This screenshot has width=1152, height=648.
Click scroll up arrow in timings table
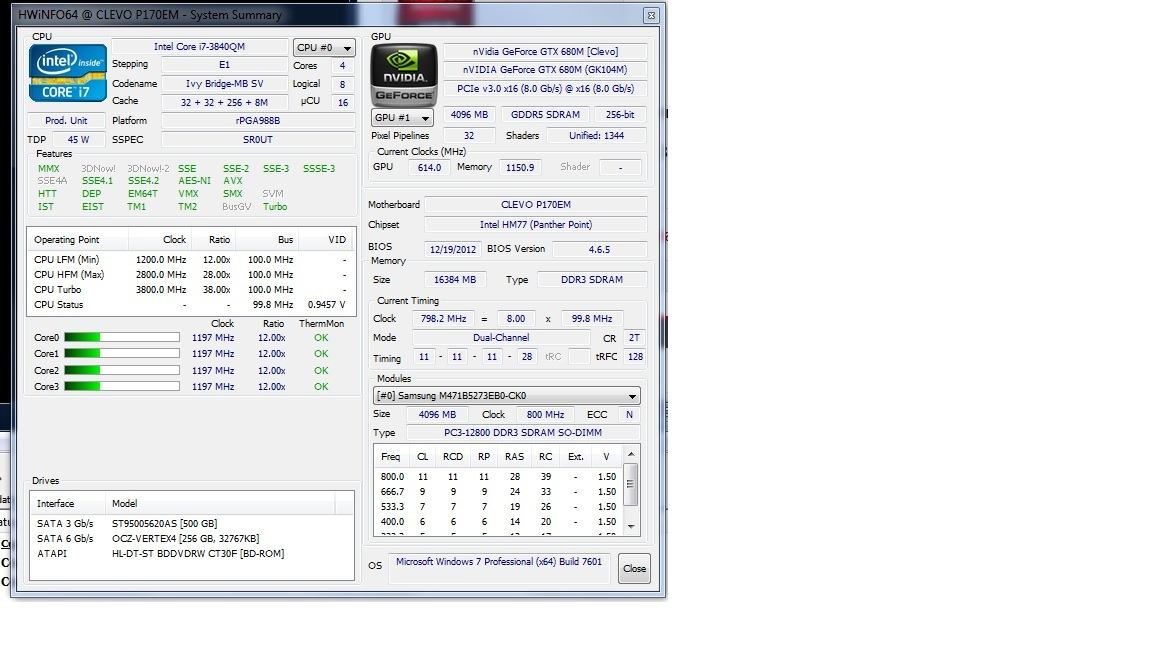(630, 454)
